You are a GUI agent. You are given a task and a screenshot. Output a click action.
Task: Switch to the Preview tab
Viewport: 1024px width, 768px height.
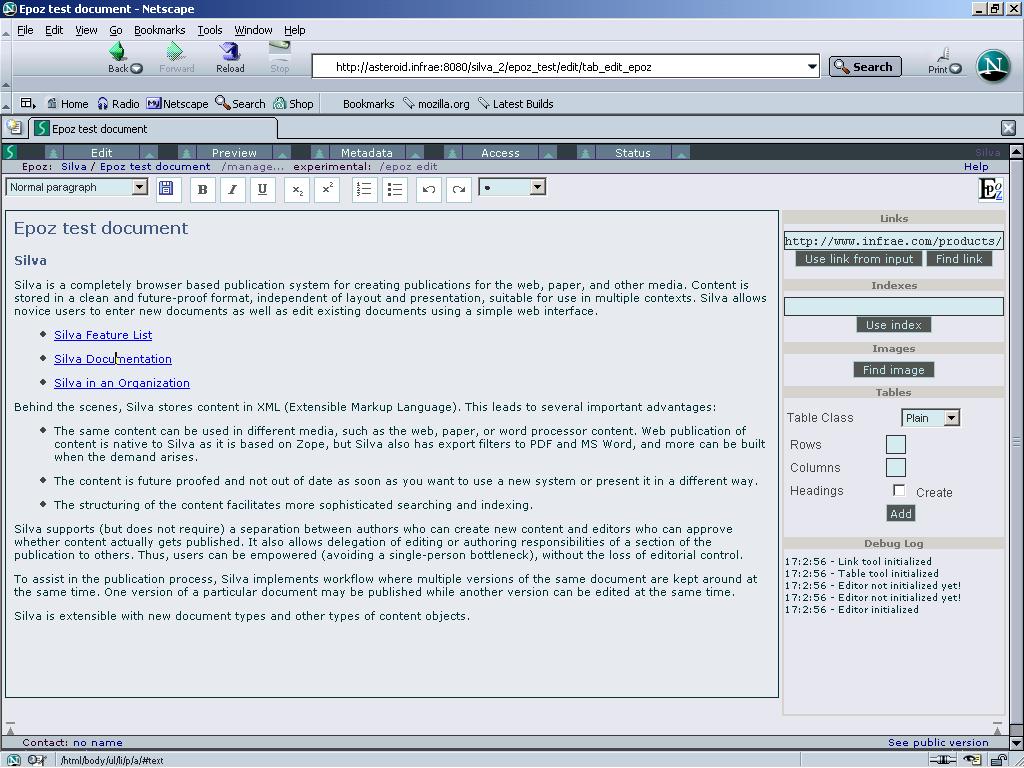point(234,152)
